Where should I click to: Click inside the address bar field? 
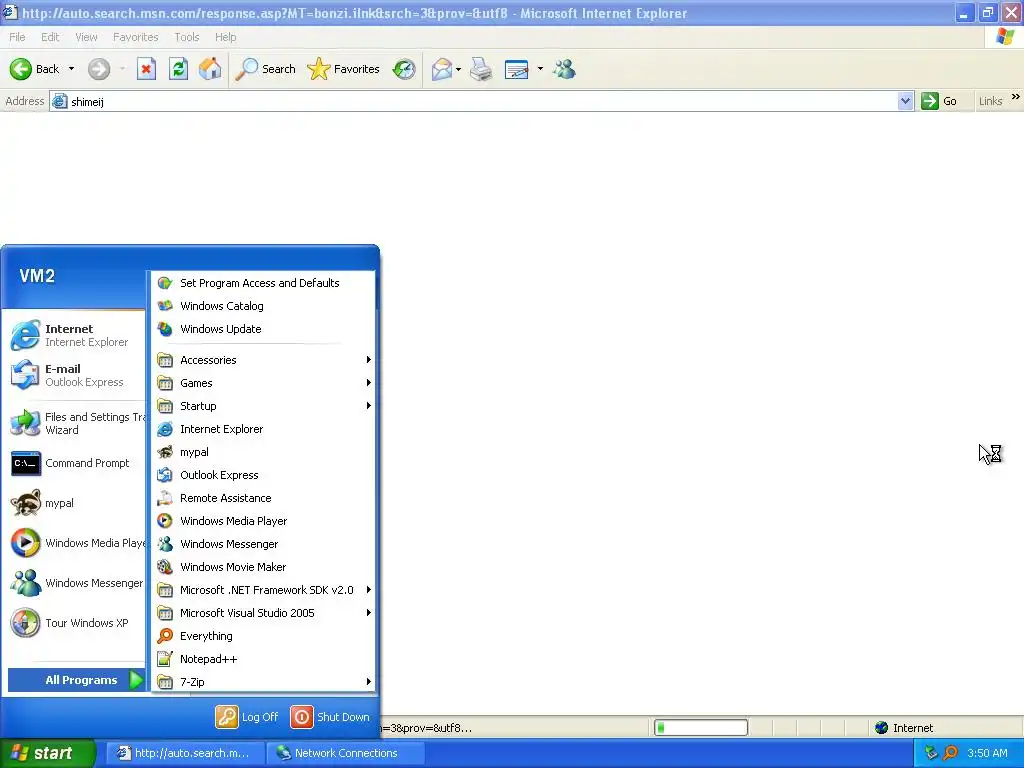[483, 101]
